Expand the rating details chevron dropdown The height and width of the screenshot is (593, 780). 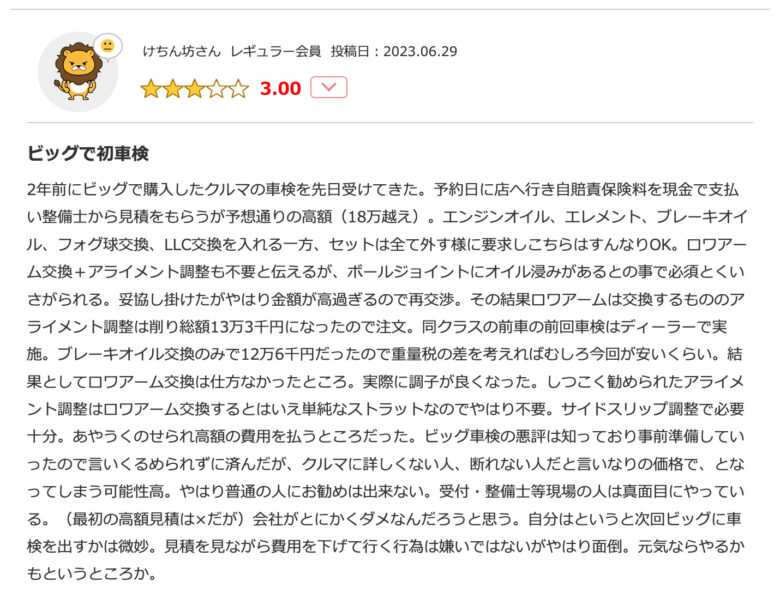coord(329,88)
